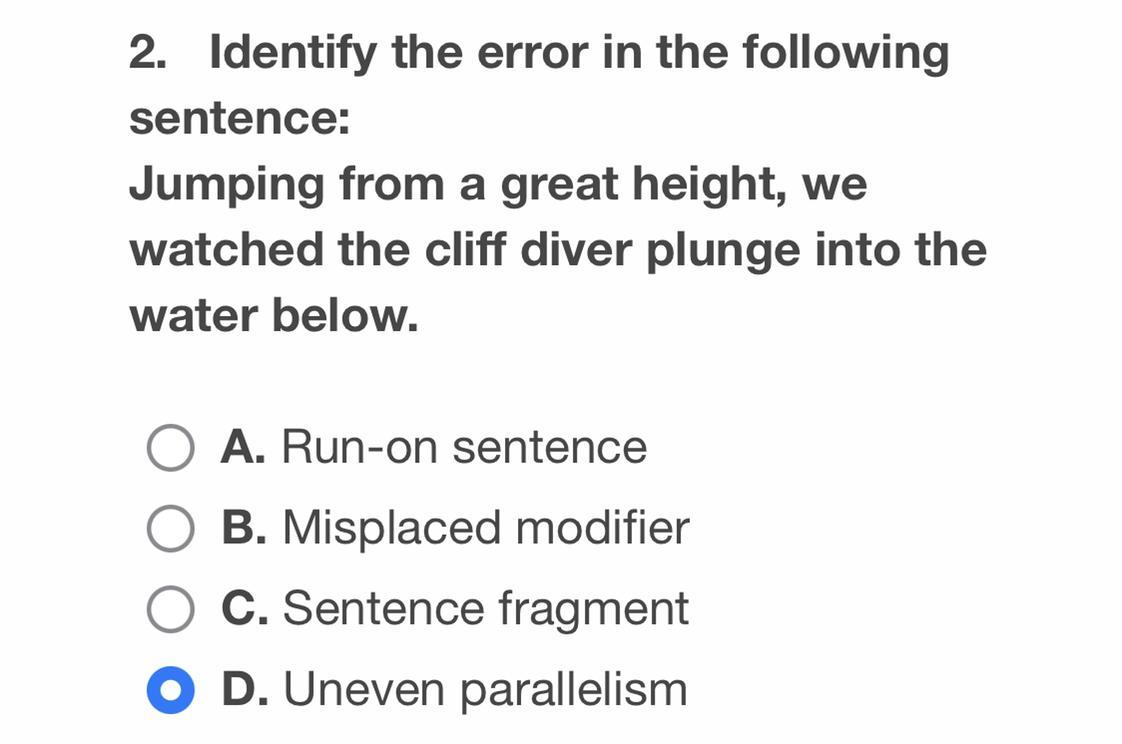Click the "Sentence fragment" answer text
The image size is (1122, 744).
486,609
